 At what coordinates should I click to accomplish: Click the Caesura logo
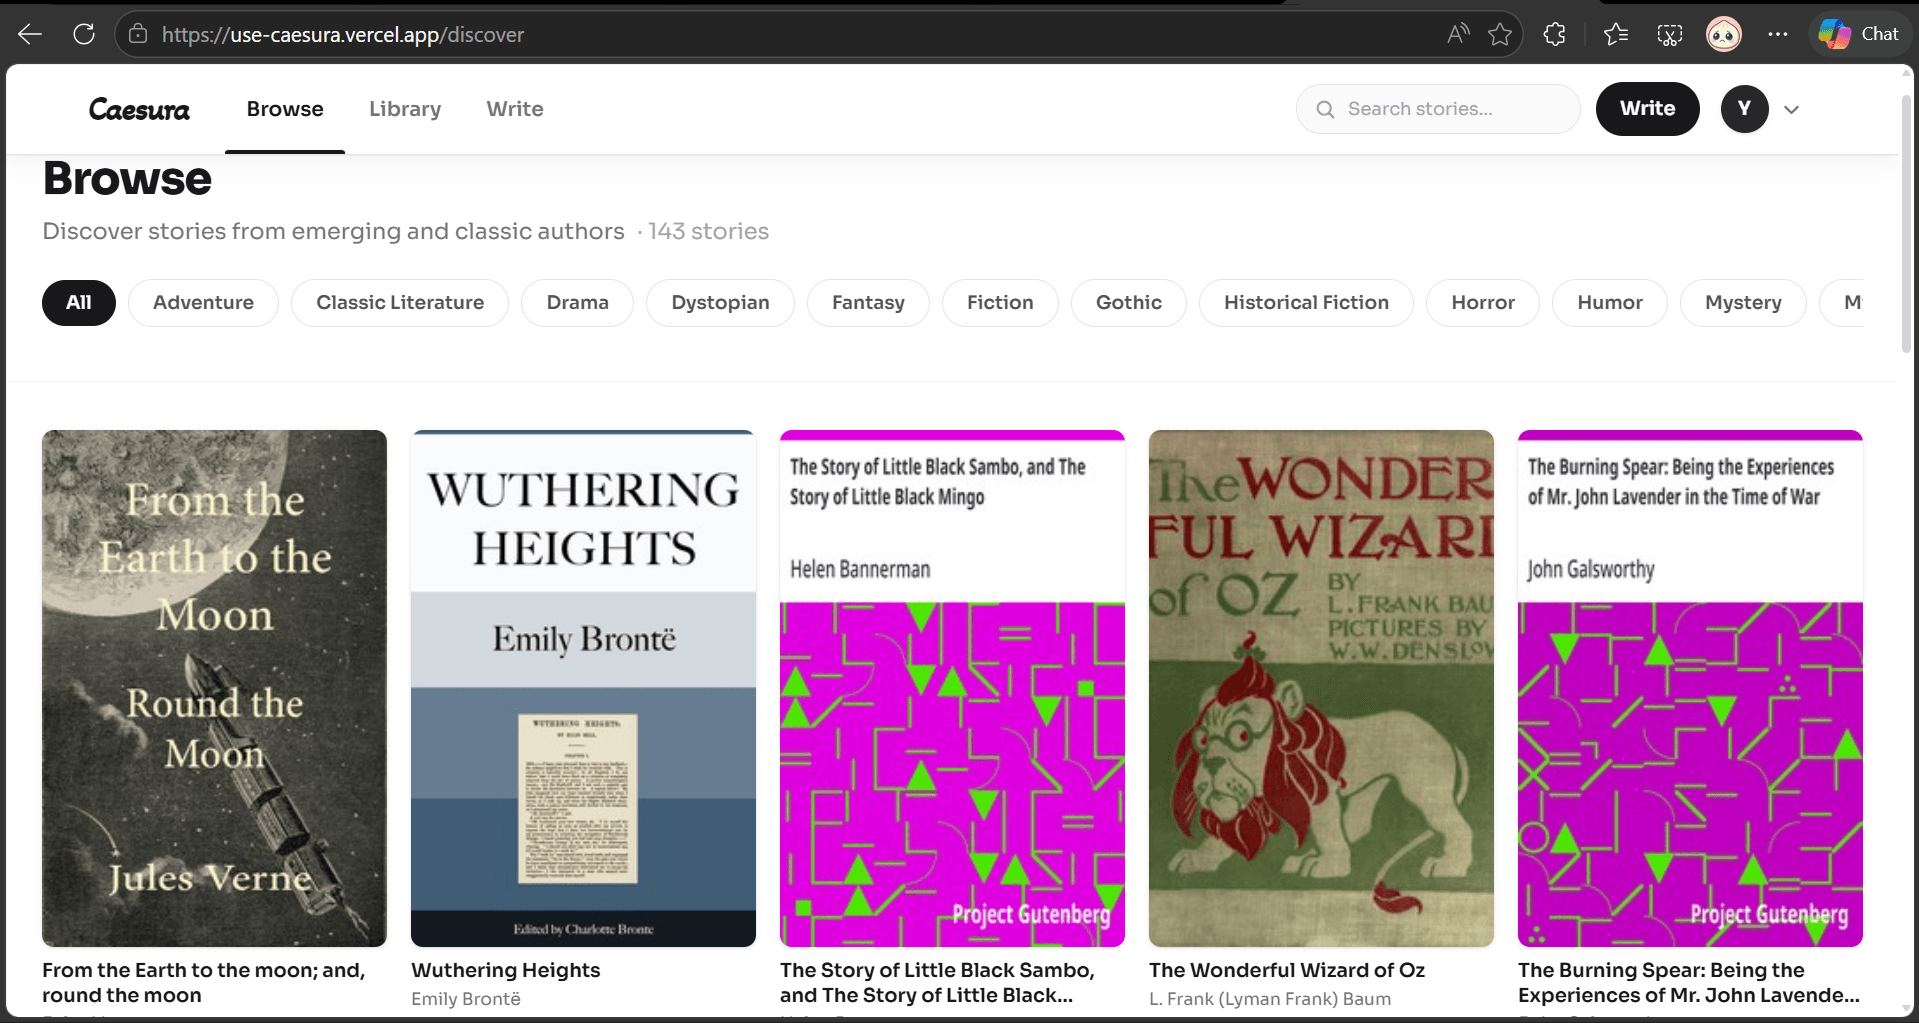coord(139,109)
